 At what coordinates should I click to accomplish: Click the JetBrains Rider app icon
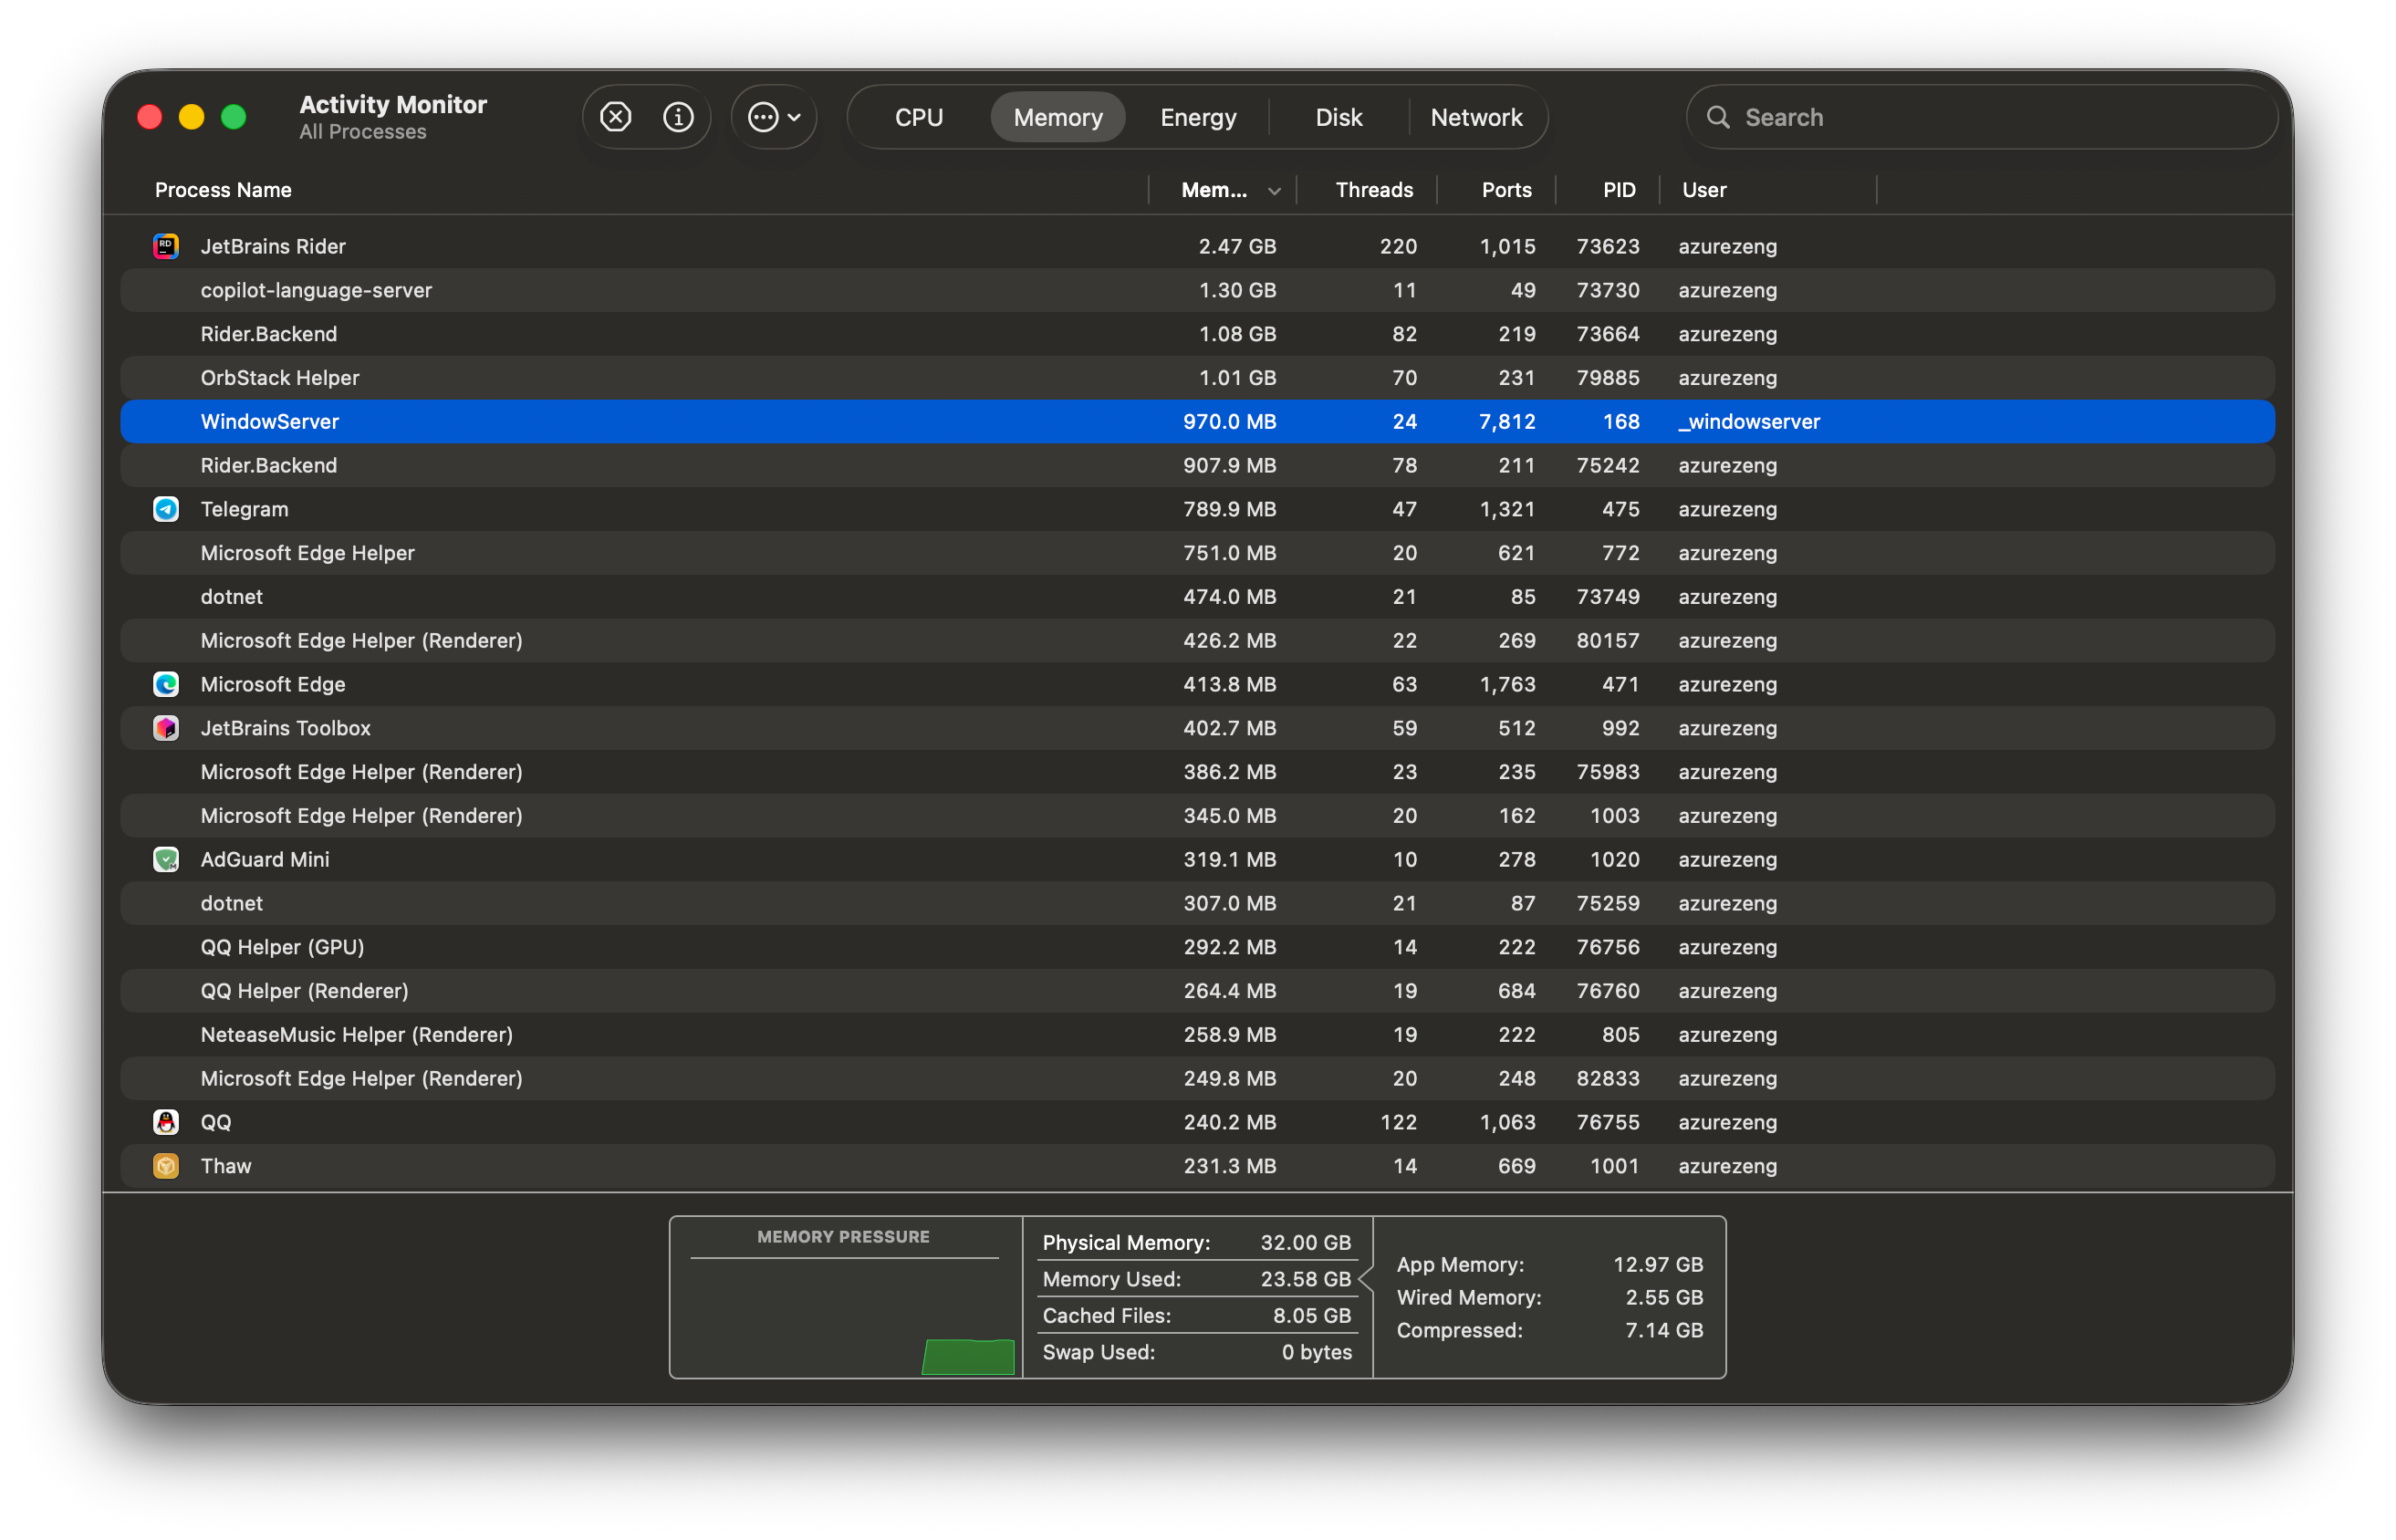pyautogui.click(x=166, y=246)
